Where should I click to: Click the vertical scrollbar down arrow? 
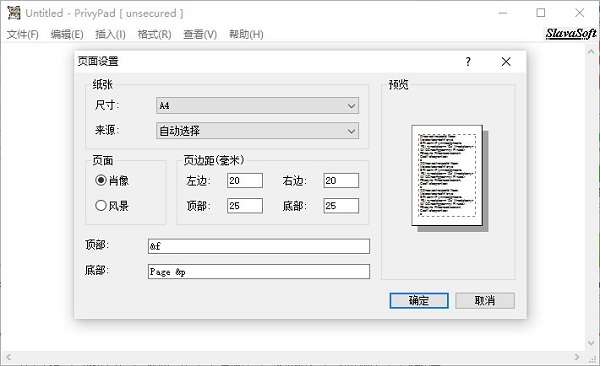591,343
